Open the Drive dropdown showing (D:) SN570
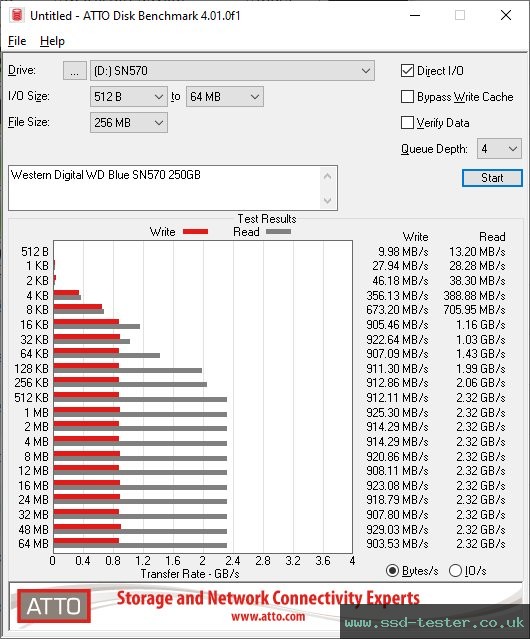 click(x=232, y=71)
